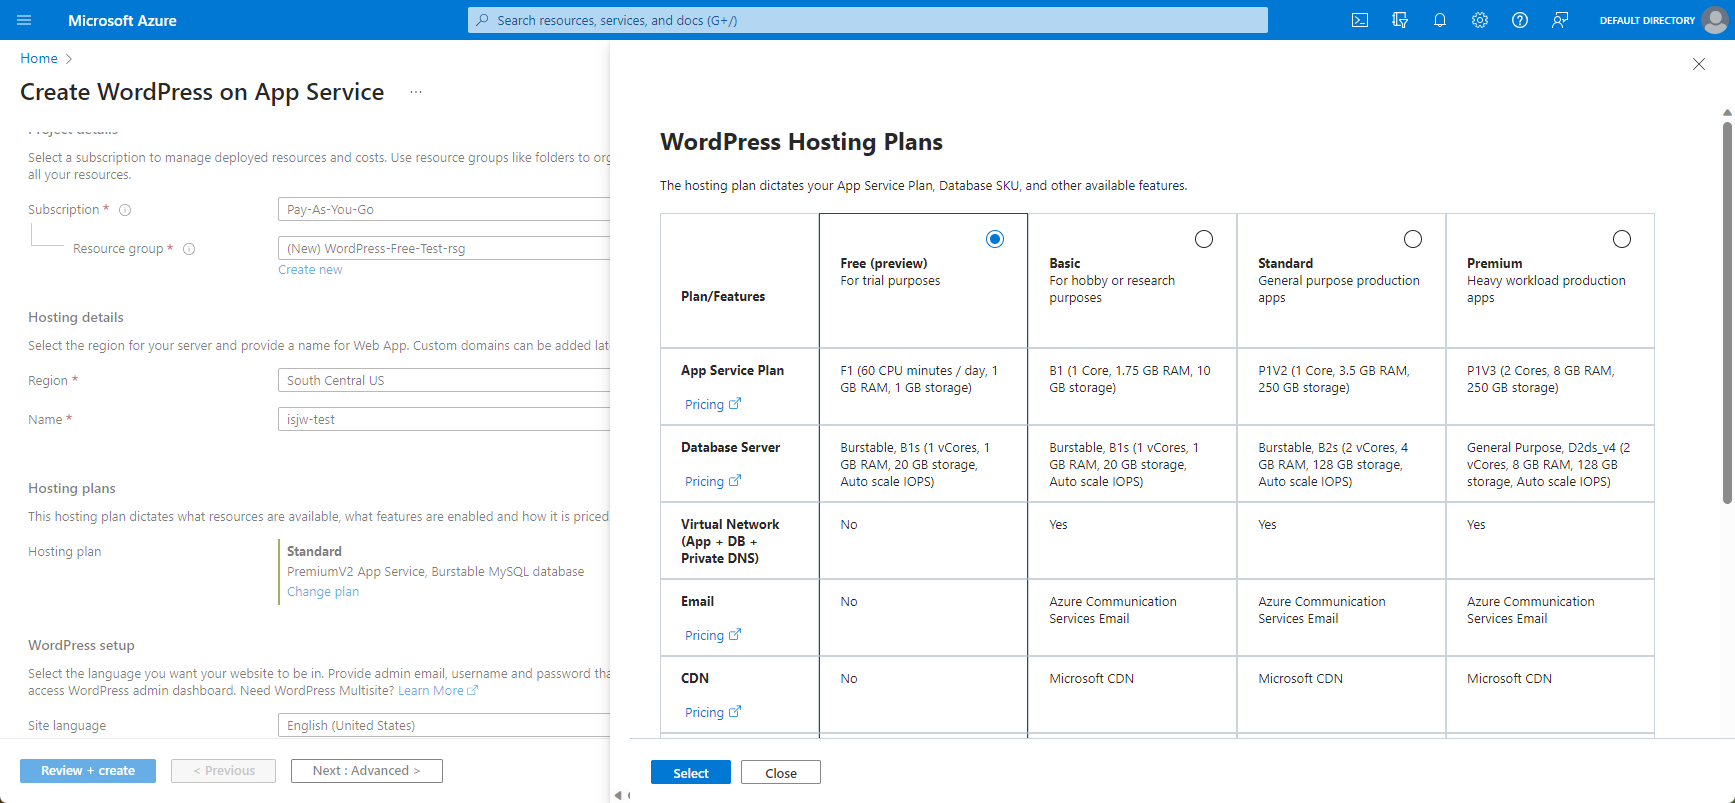Open App Service Plan Pricing link
This screenshot has width=1735, height=803.
coord(713,404)
